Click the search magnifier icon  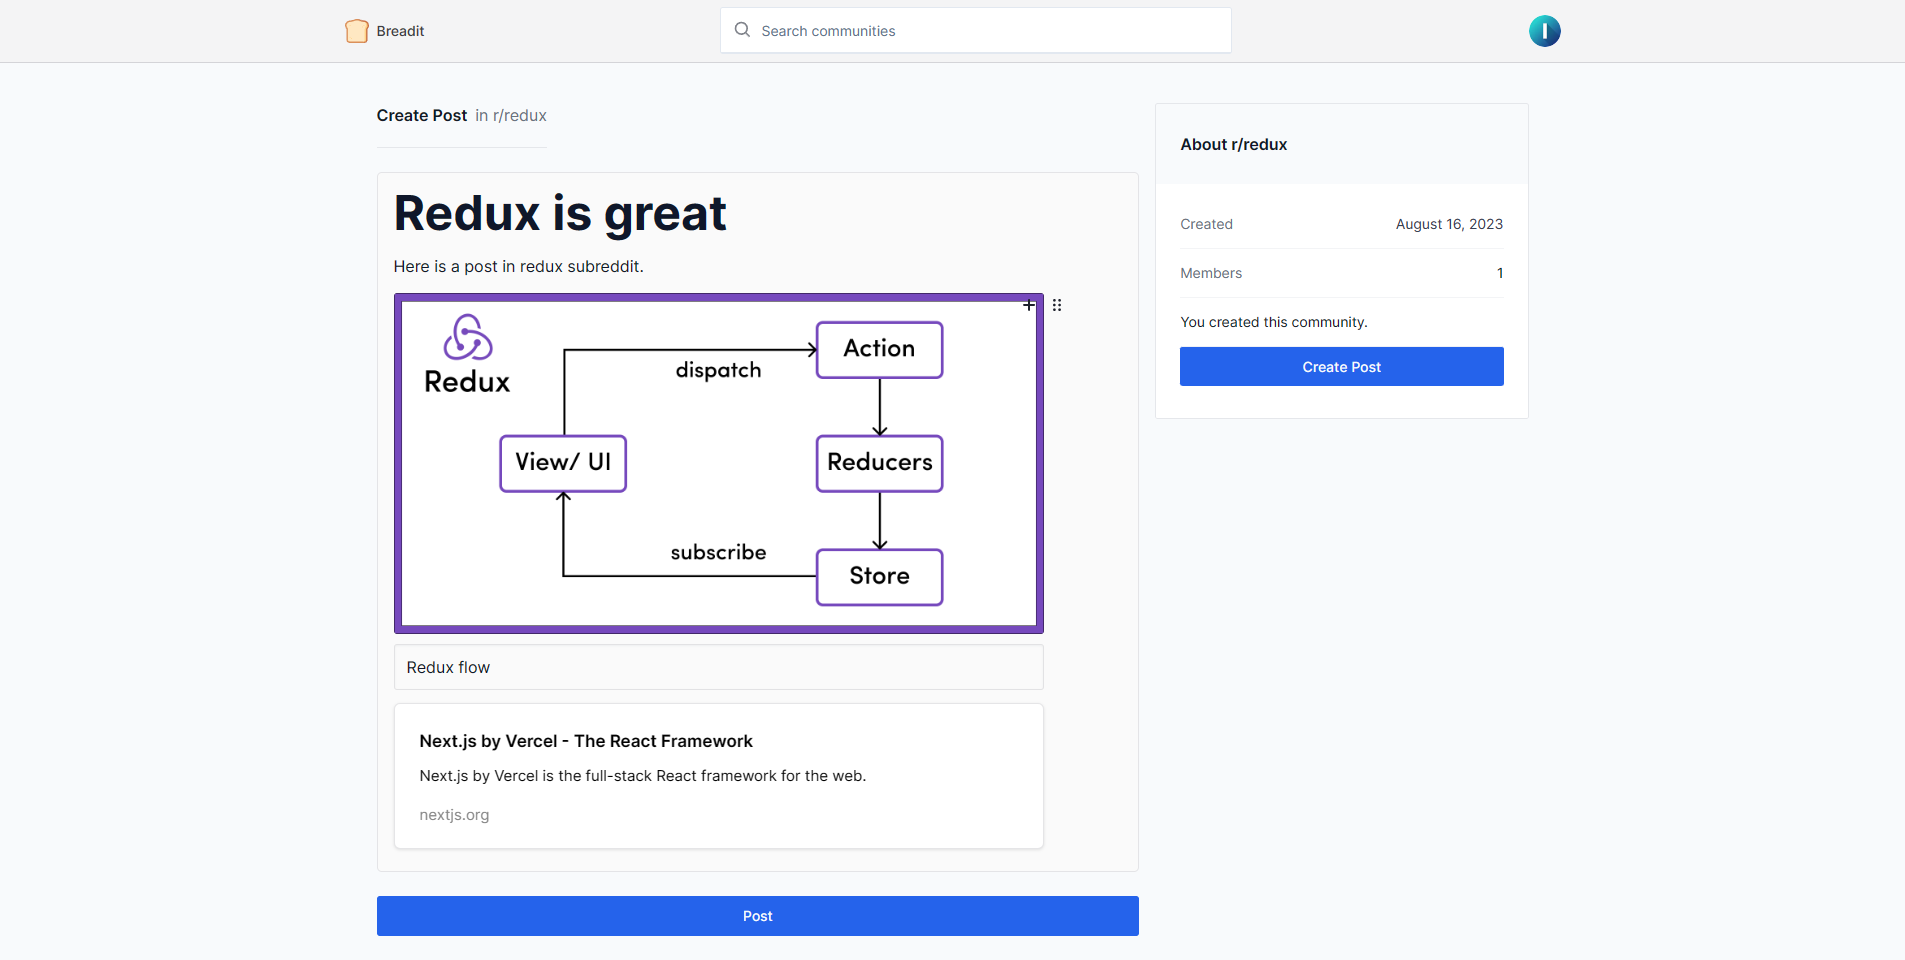point(742,30)
